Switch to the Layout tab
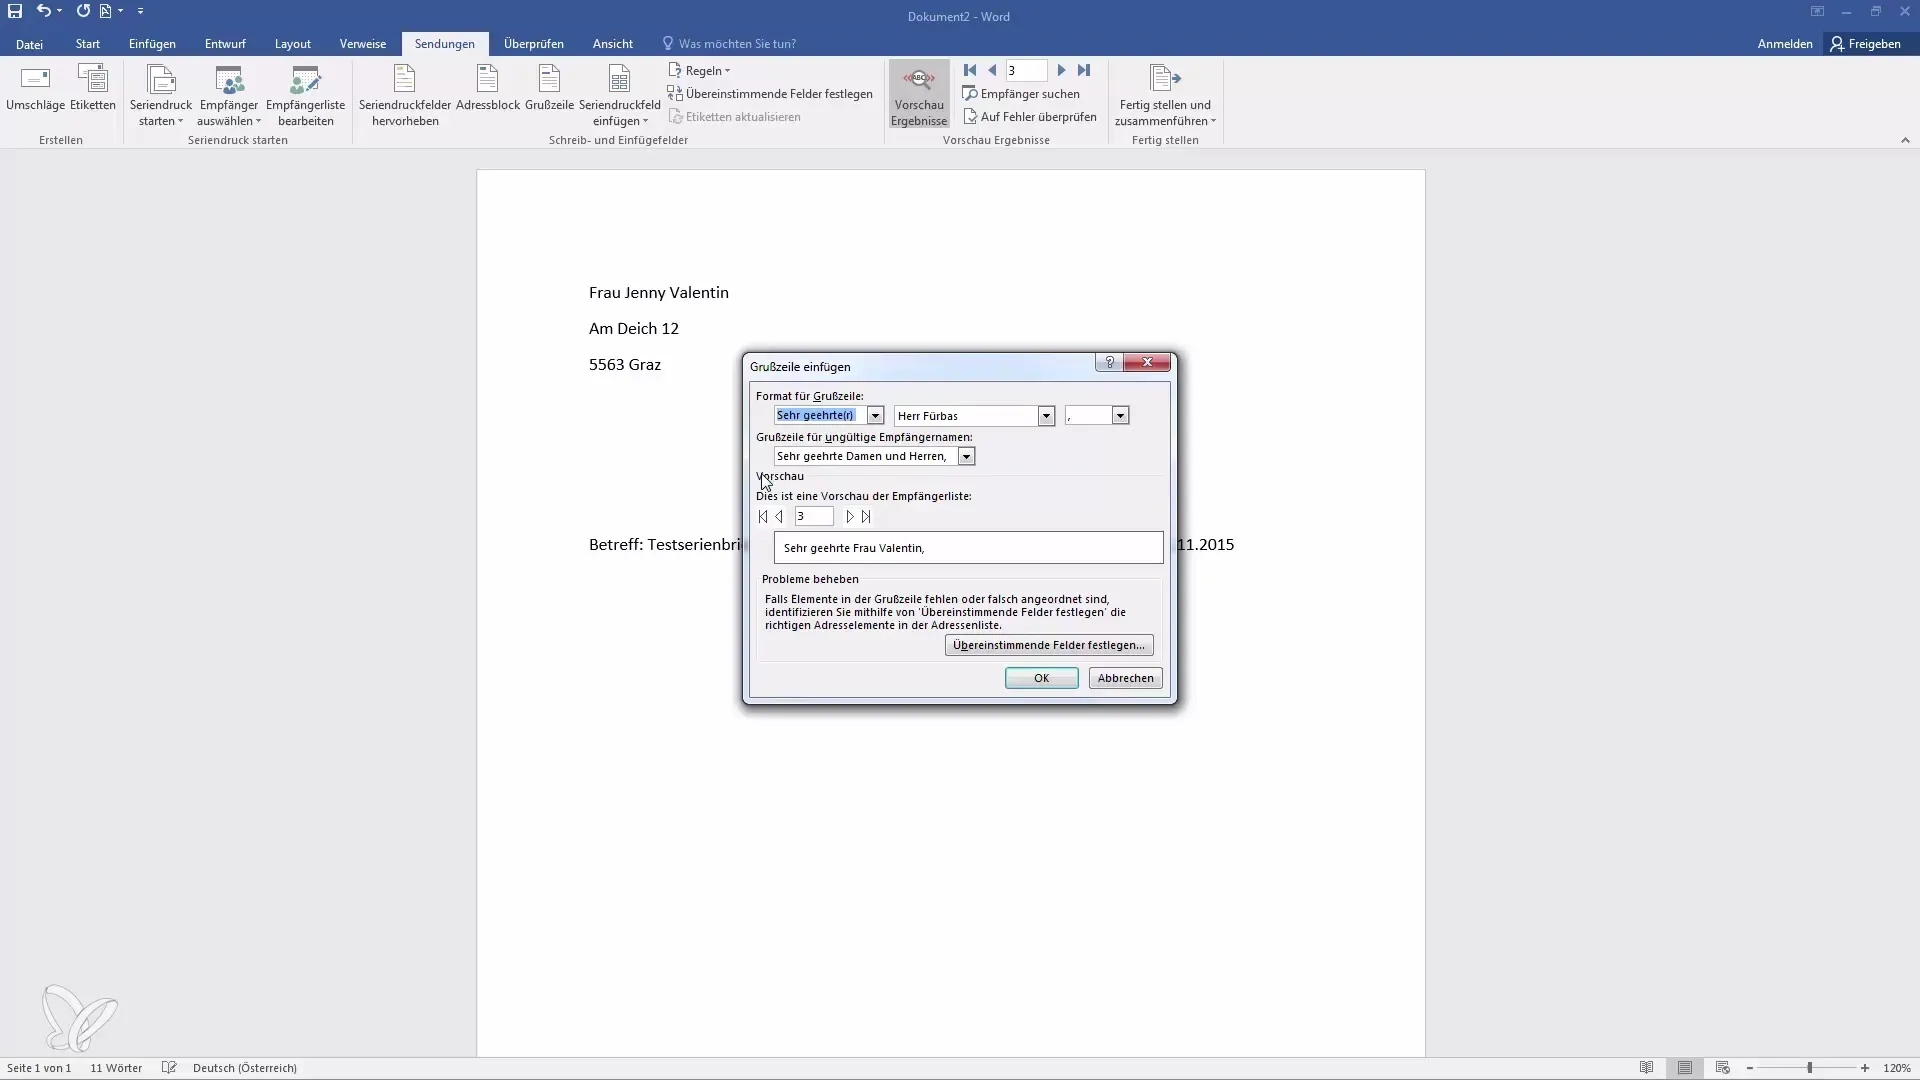The height and width of the screenshot is (1080, 1920). [293, 44]
